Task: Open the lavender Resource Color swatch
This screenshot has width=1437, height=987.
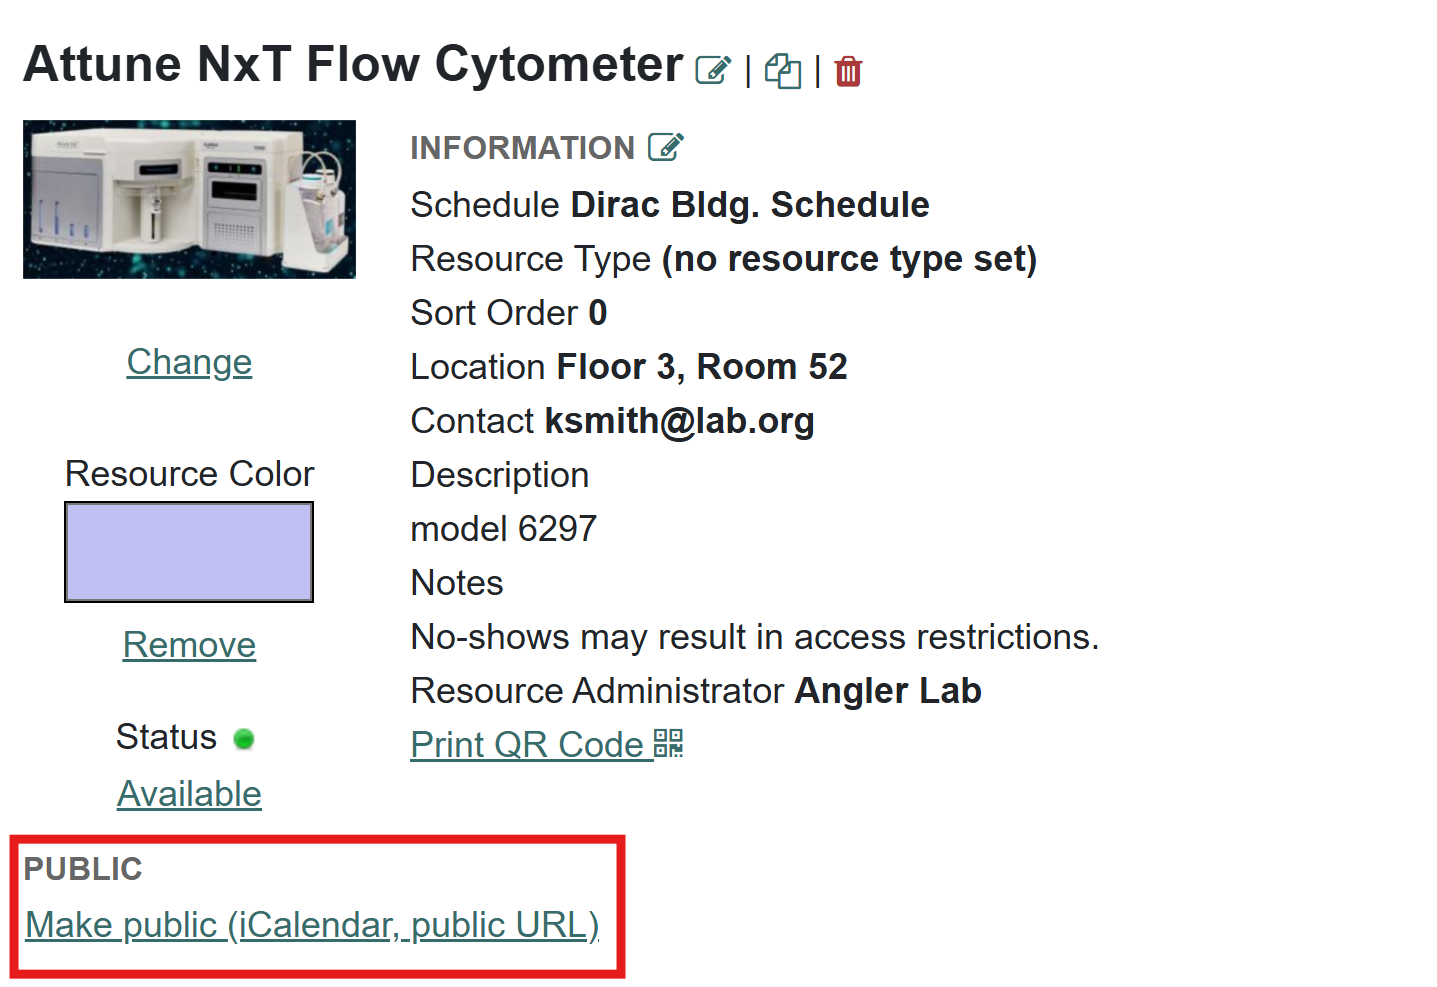Action: tap(189, 552)
